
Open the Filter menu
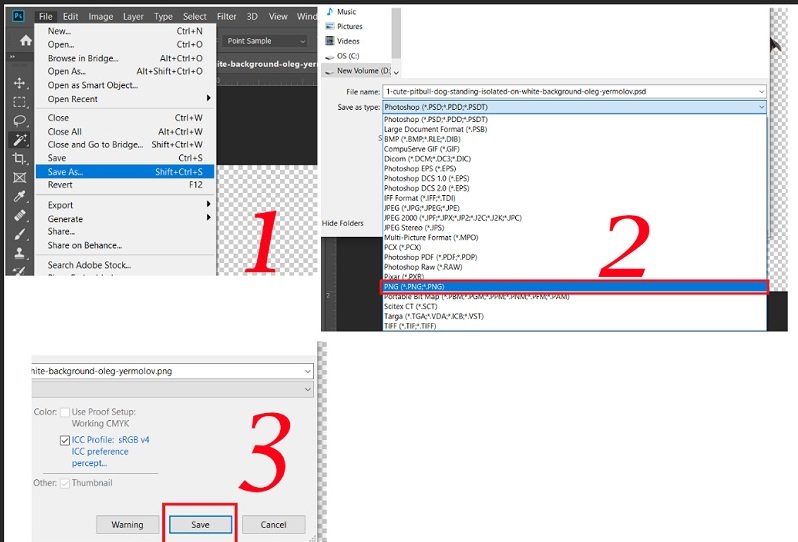(226, 16)
